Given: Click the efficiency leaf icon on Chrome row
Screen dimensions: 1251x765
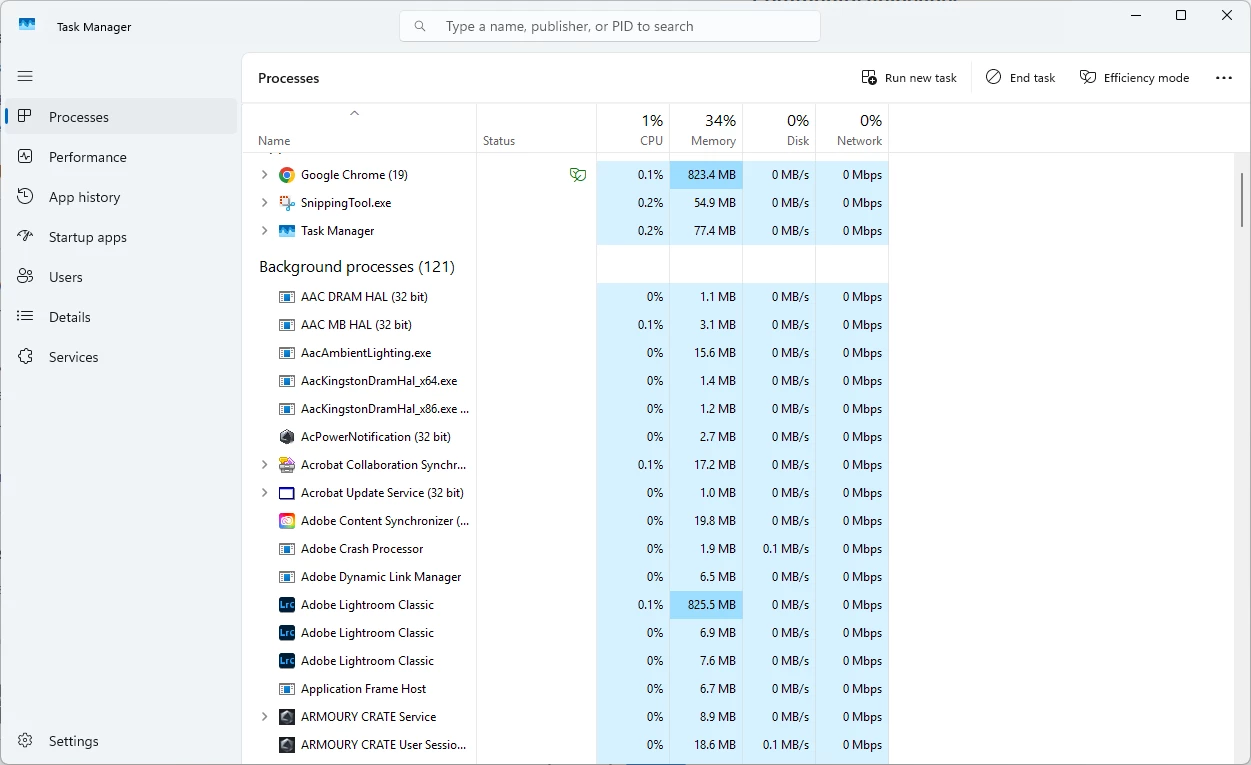Looking at the screenshot, I should pyautogui.click(x=578, y=175).
